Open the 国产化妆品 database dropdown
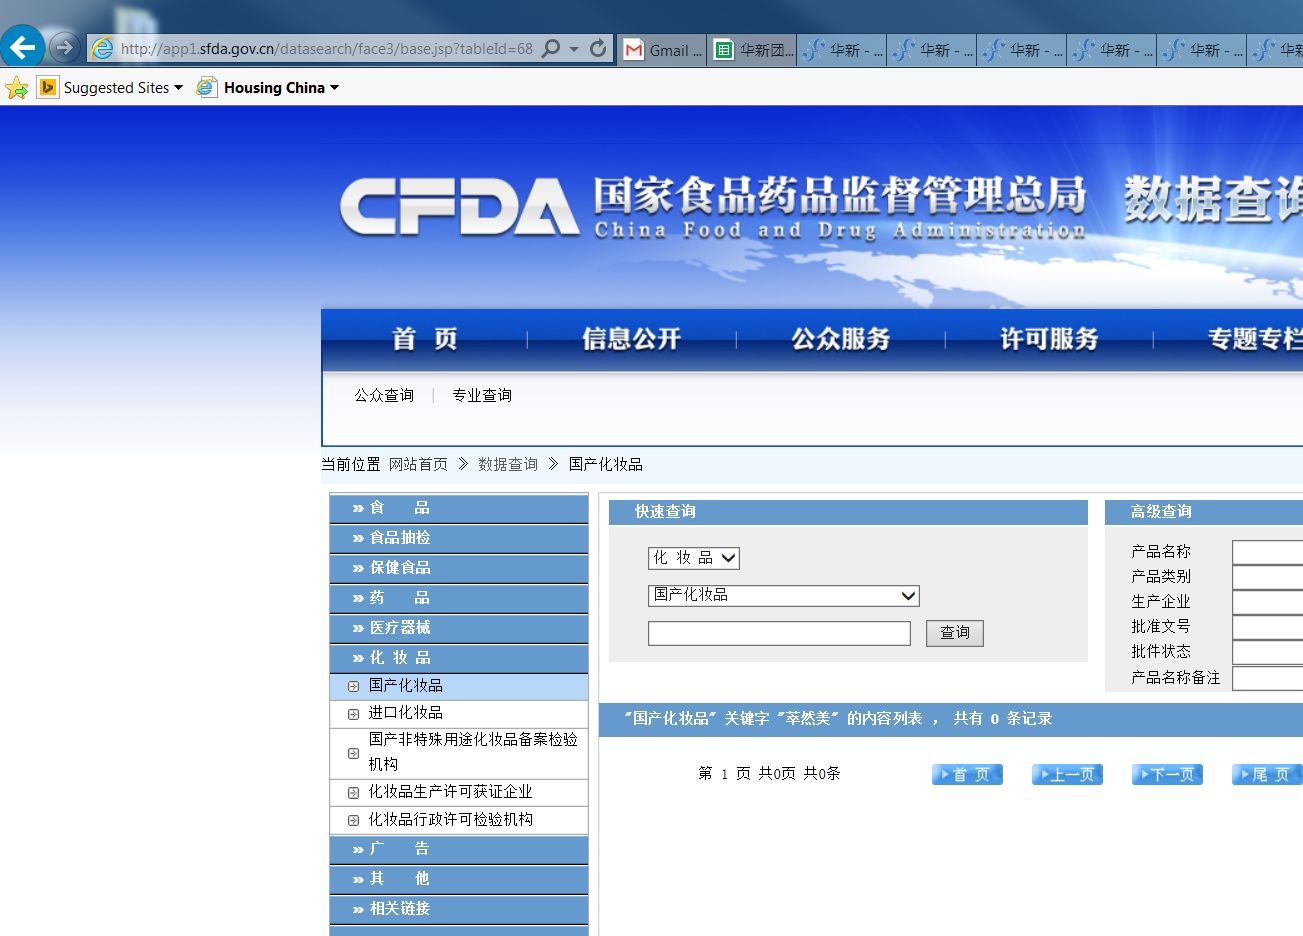1303x936 pixels. [x=783, y=596]
